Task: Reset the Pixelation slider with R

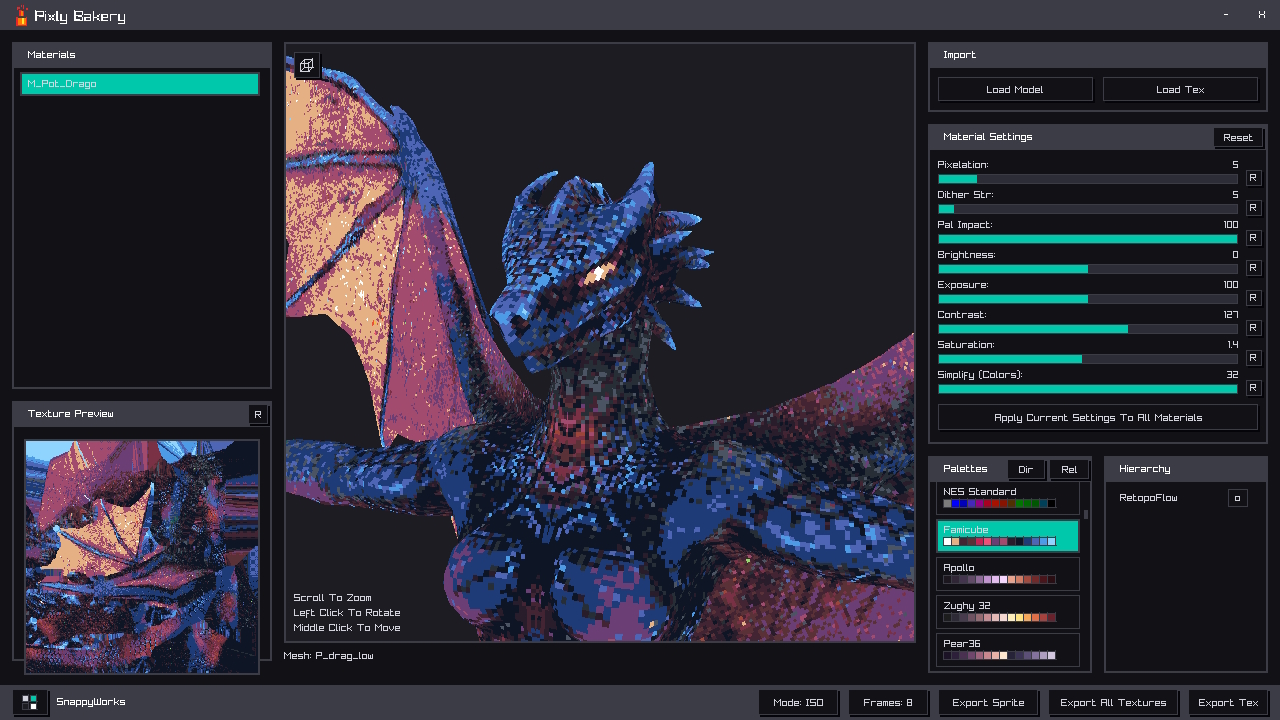Action: 1253,178
